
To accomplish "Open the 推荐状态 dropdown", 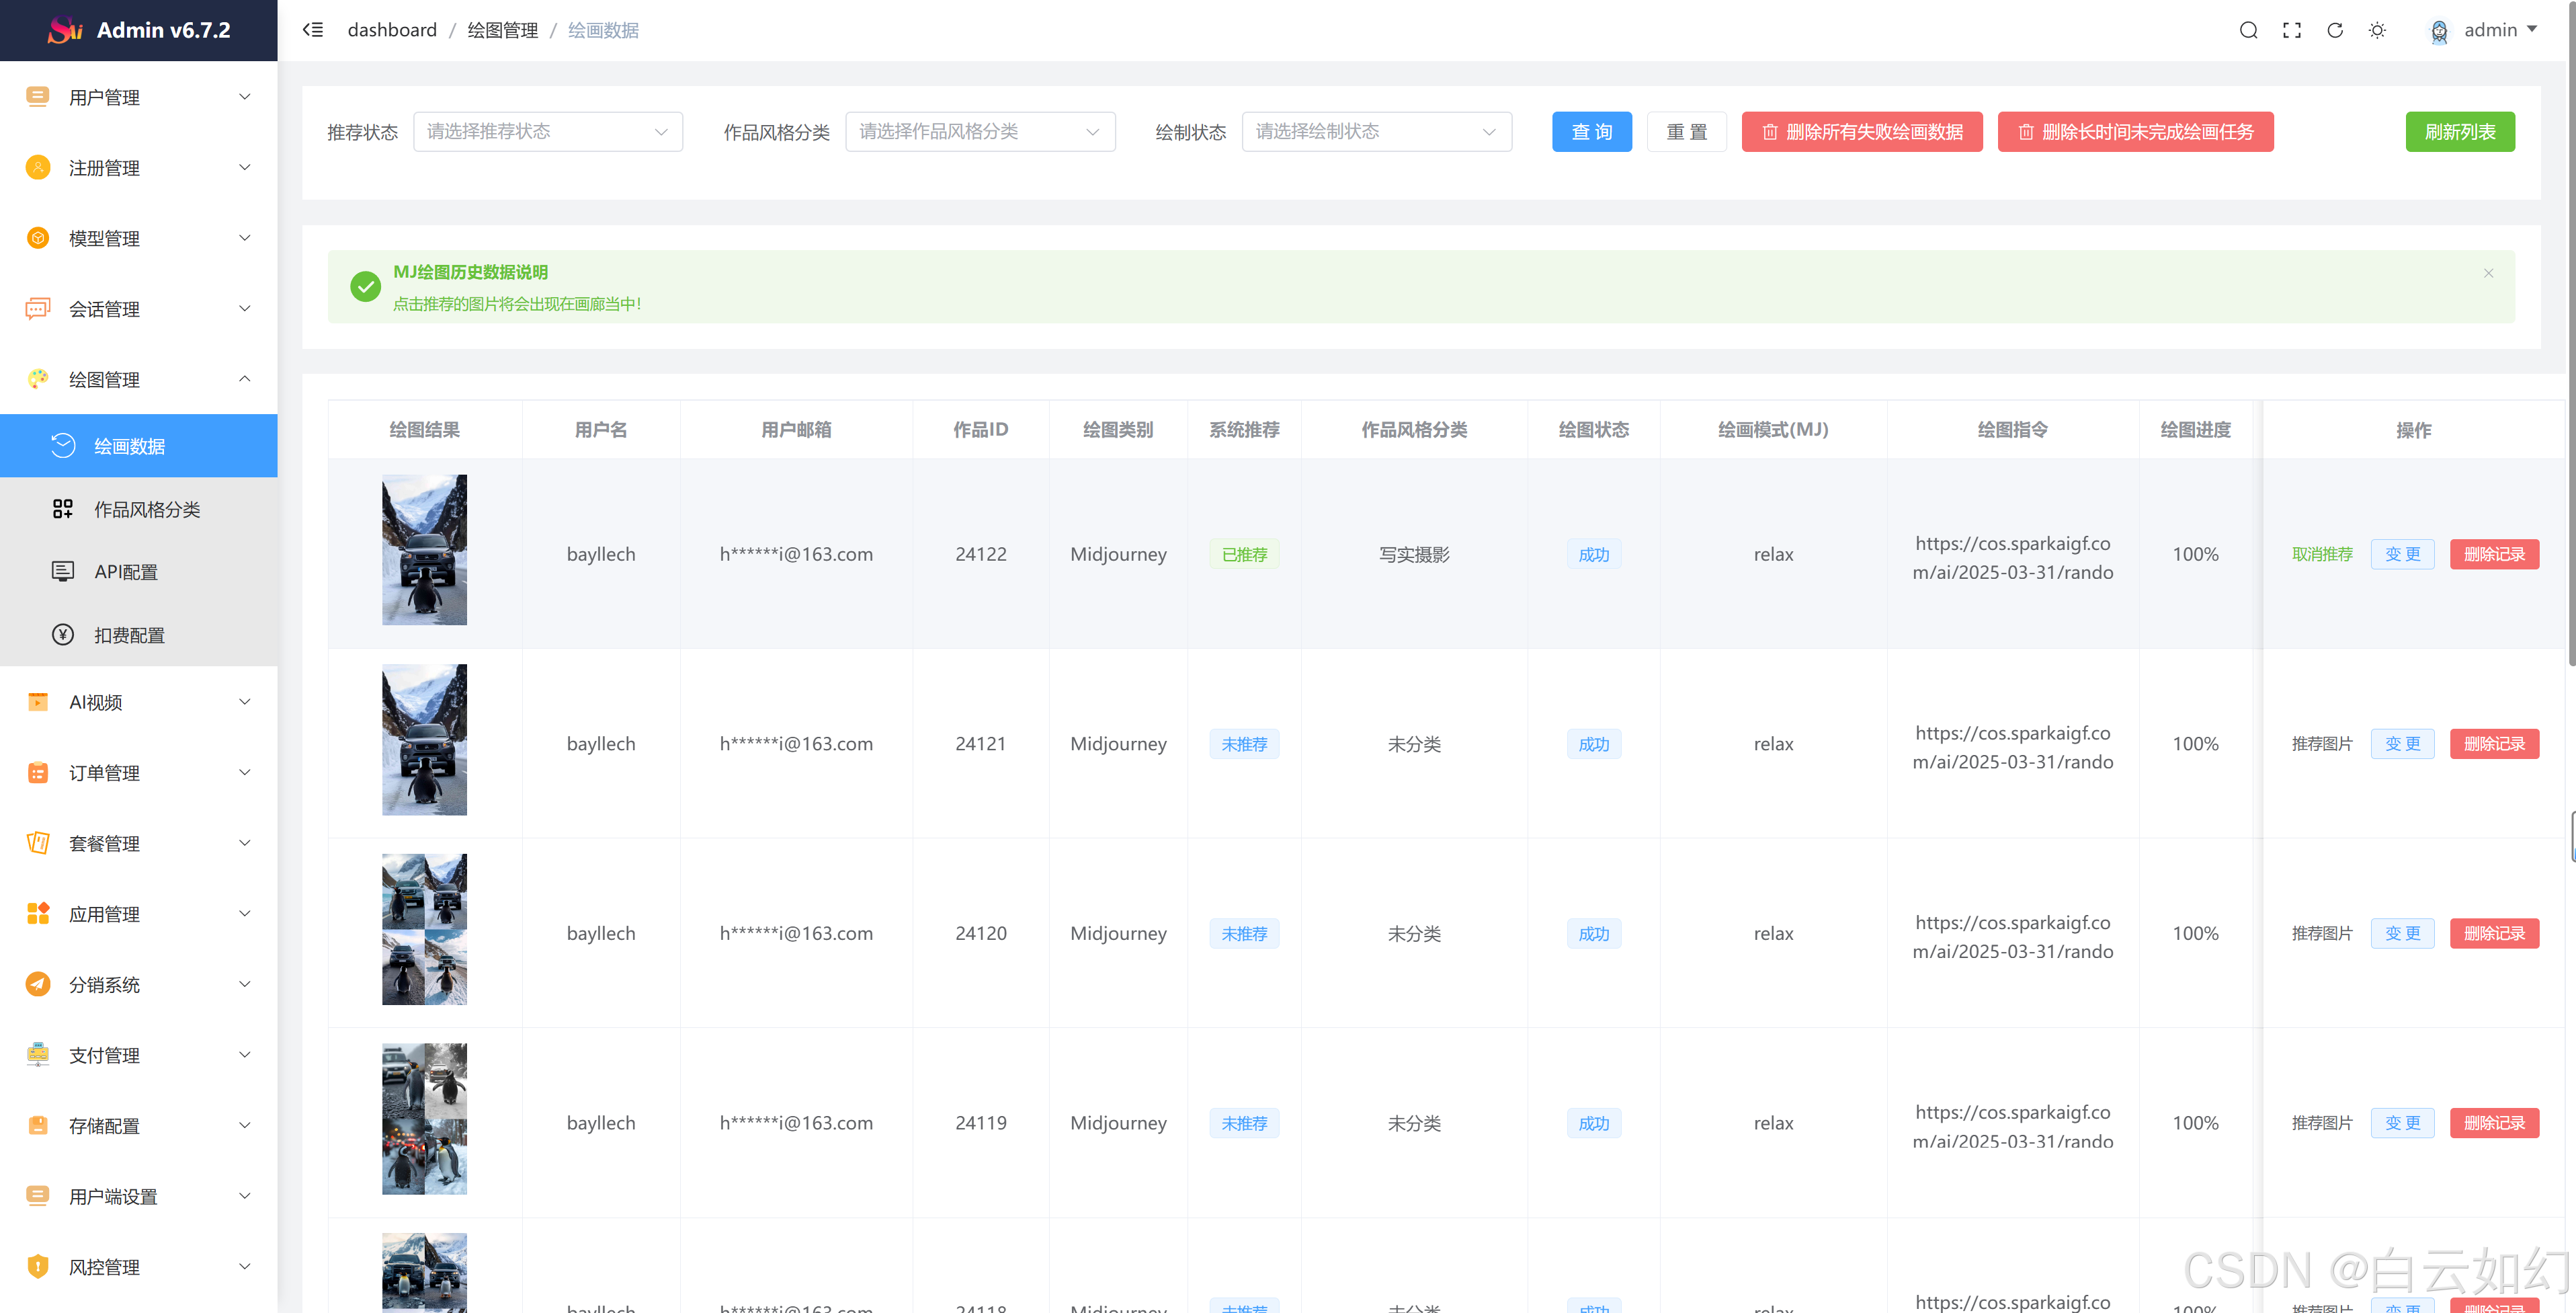I will pos(547,132).
